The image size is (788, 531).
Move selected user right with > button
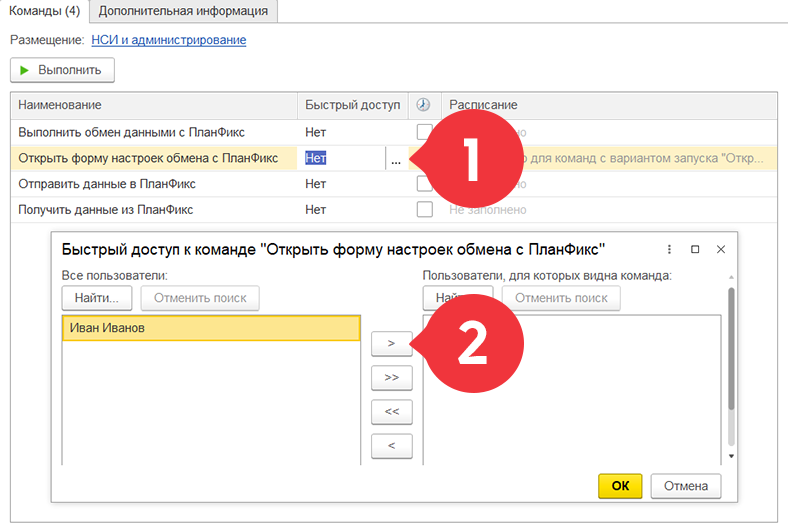(391, 344)
